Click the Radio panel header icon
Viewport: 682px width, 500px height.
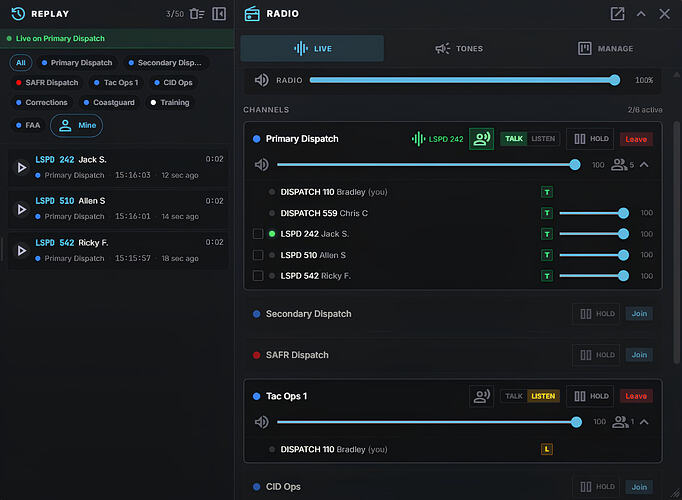click(252, 14)
